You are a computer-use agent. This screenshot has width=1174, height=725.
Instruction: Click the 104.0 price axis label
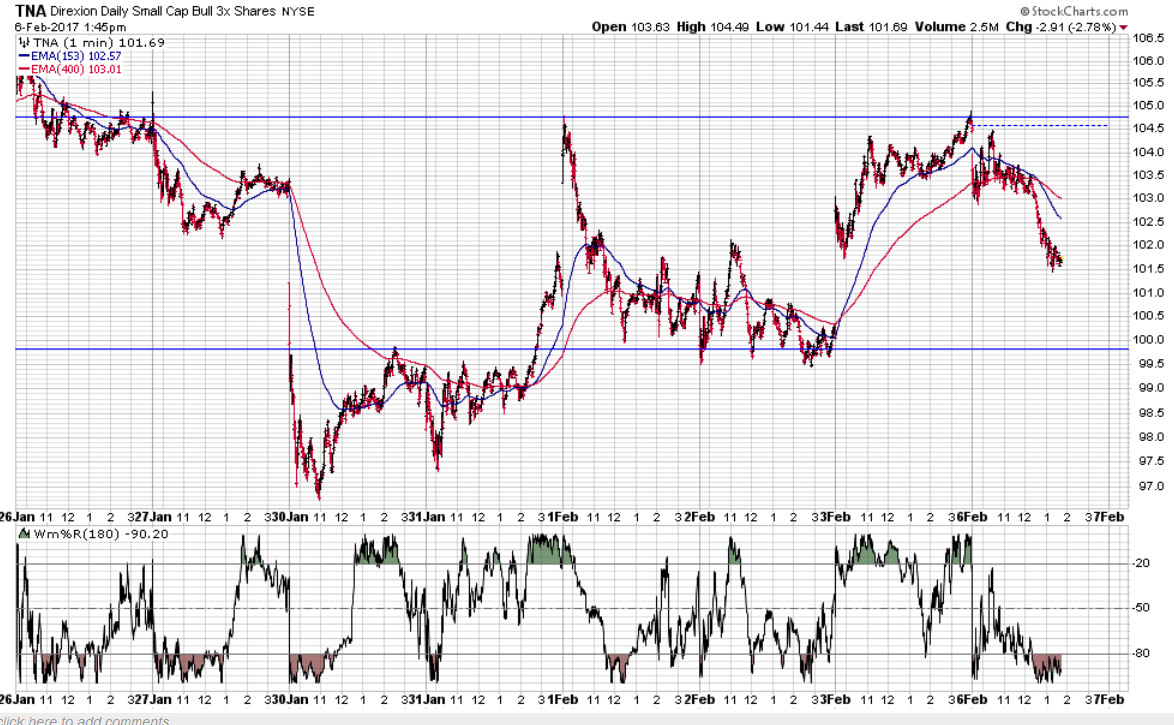click(x=1149, y=152)
